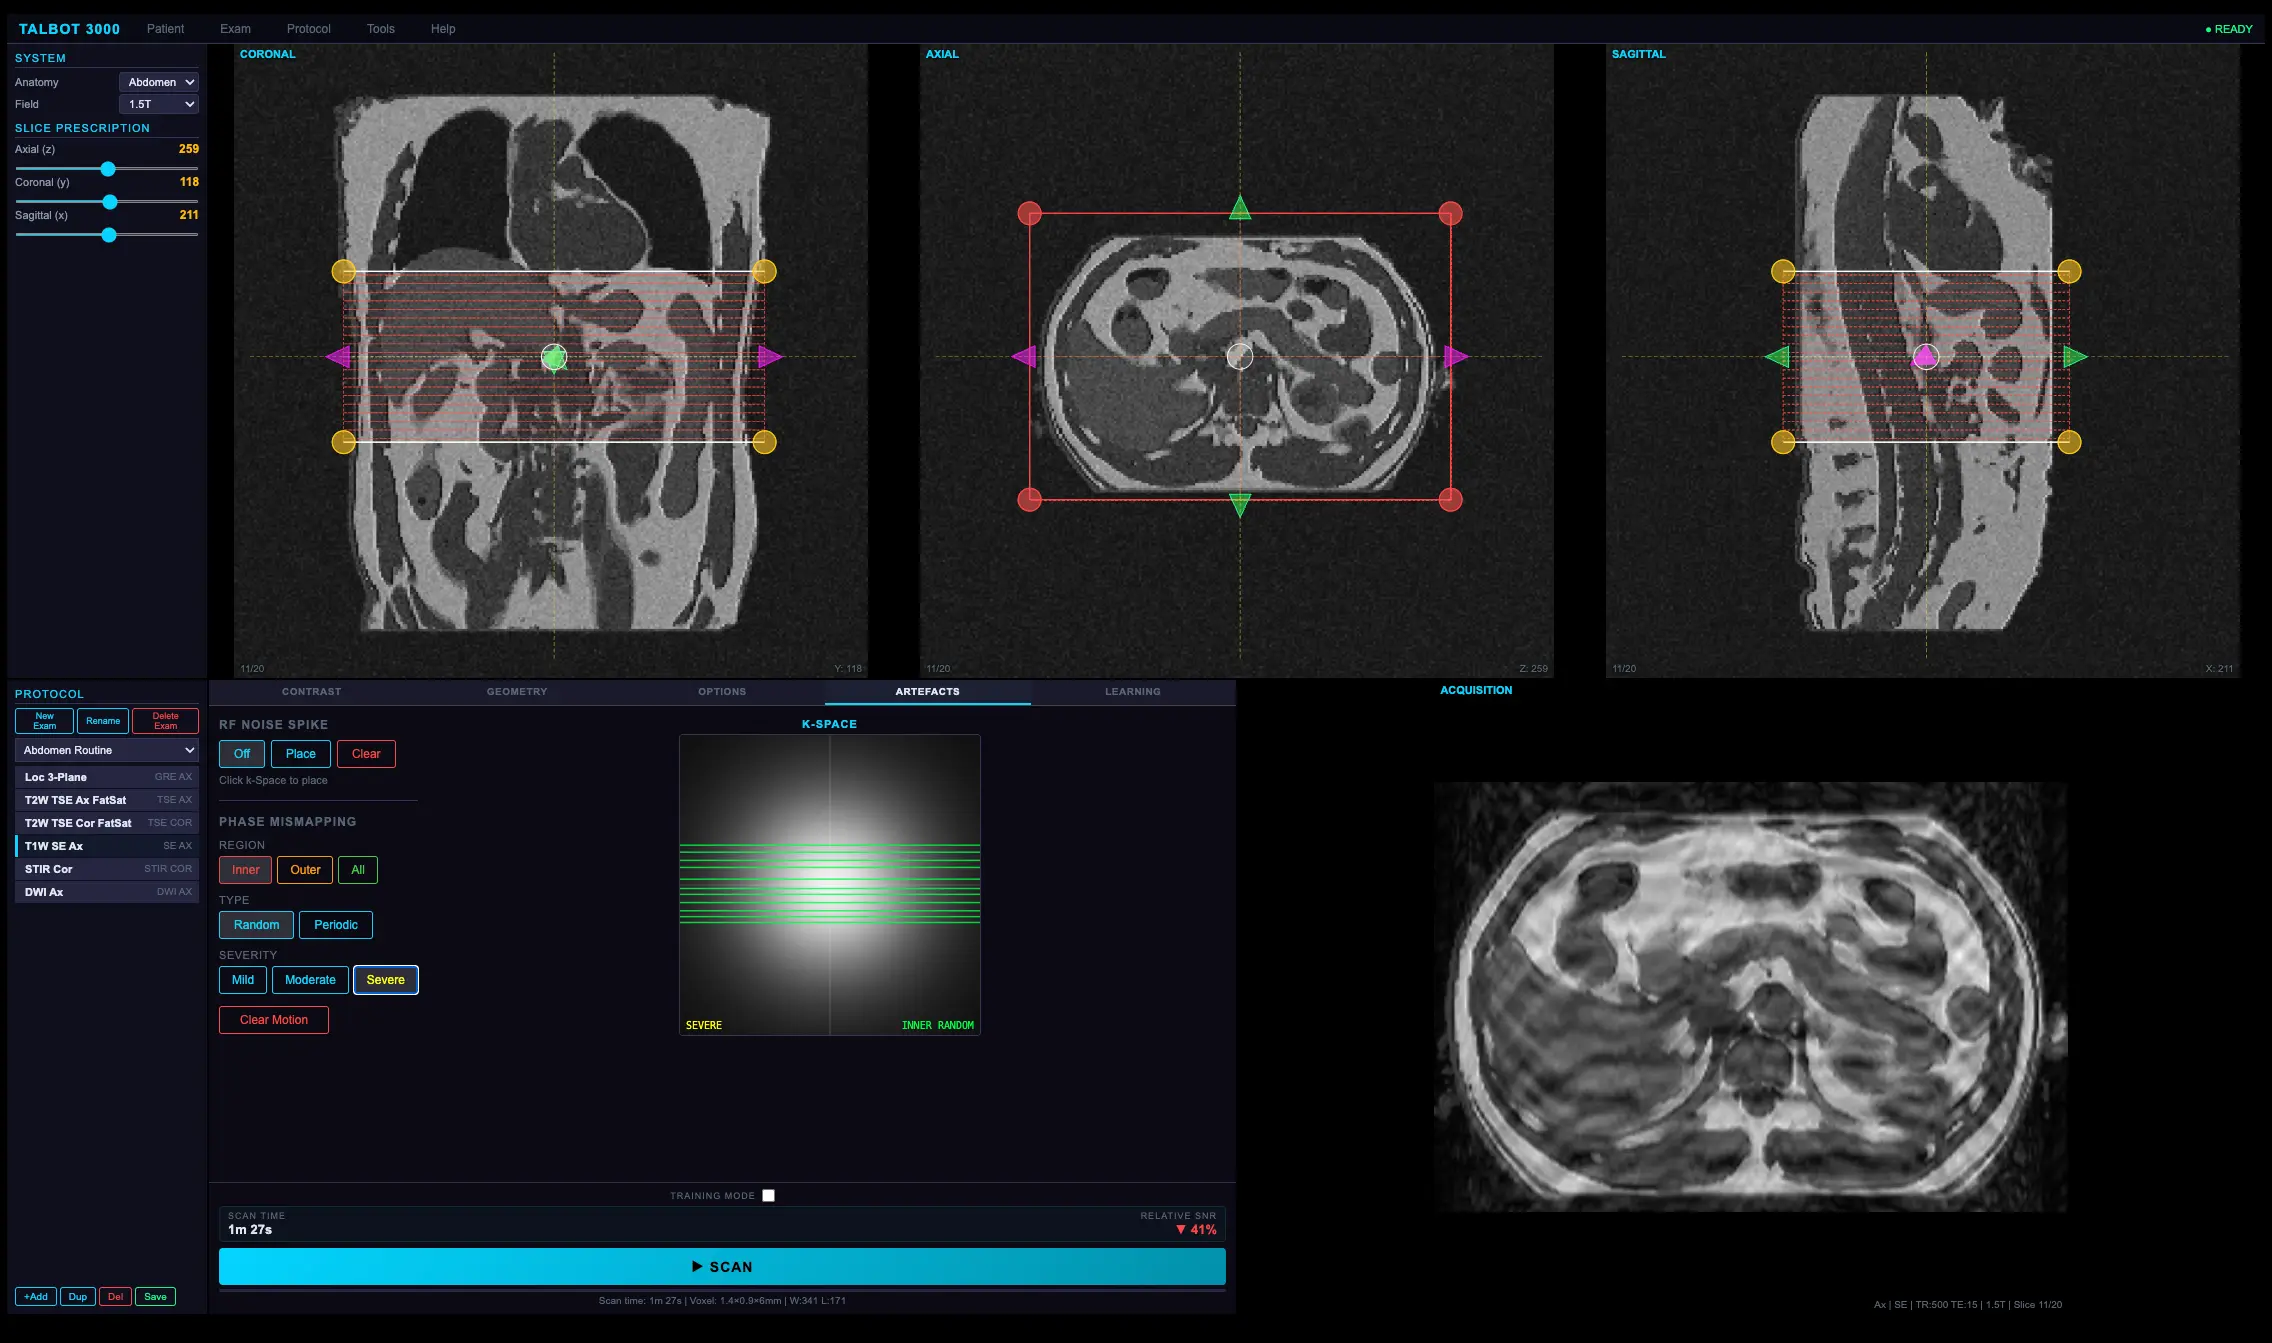Choose Periodic mismapping type
The height and width of the screenshot is (1343, 2272).
336,925
